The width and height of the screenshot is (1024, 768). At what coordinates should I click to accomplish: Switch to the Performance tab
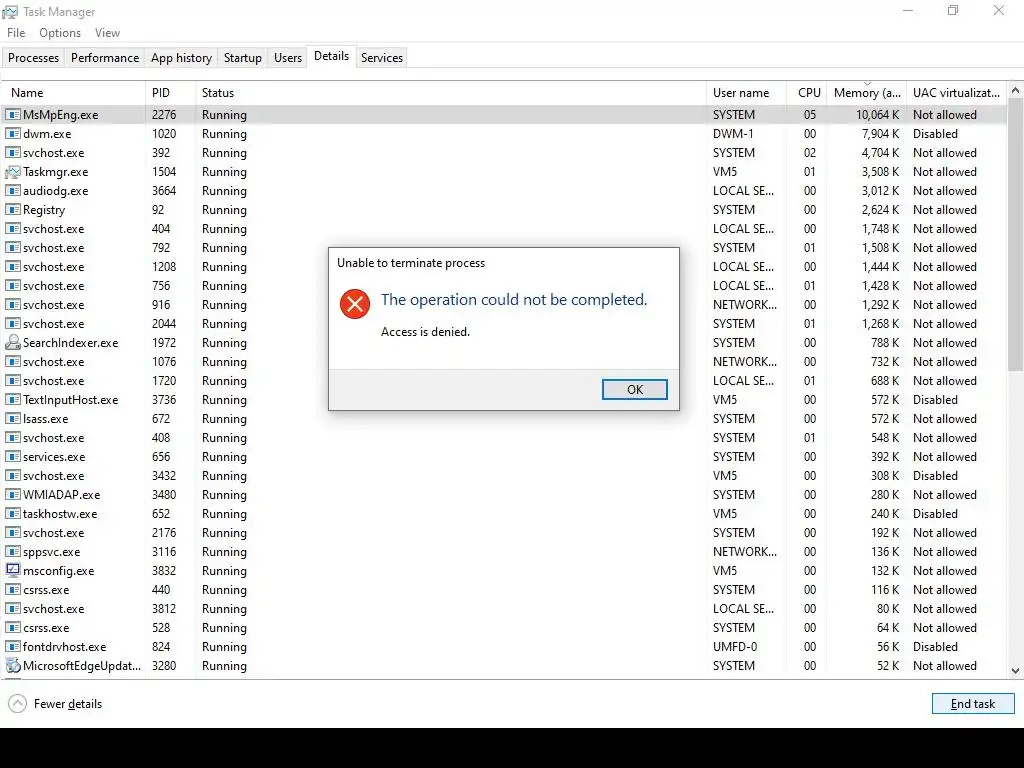[x=105, y=57]
